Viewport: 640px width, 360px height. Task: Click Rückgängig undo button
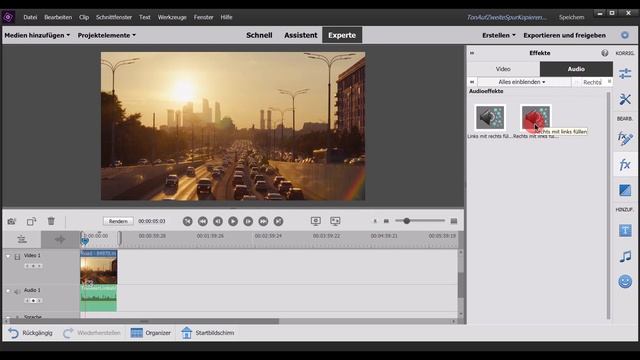[x=31, y=333]
